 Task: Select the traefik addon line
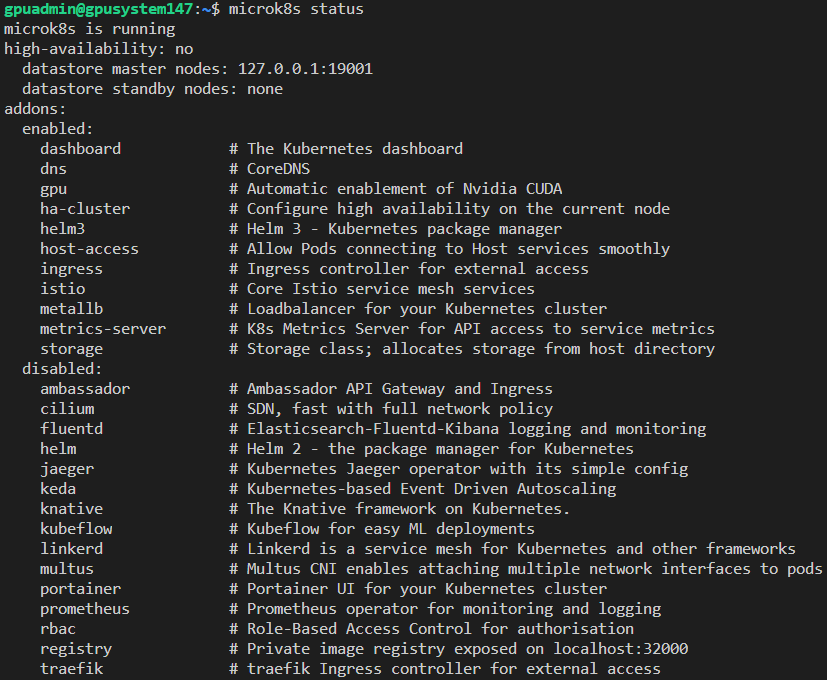pyautogui.click(x=71, y=668)
